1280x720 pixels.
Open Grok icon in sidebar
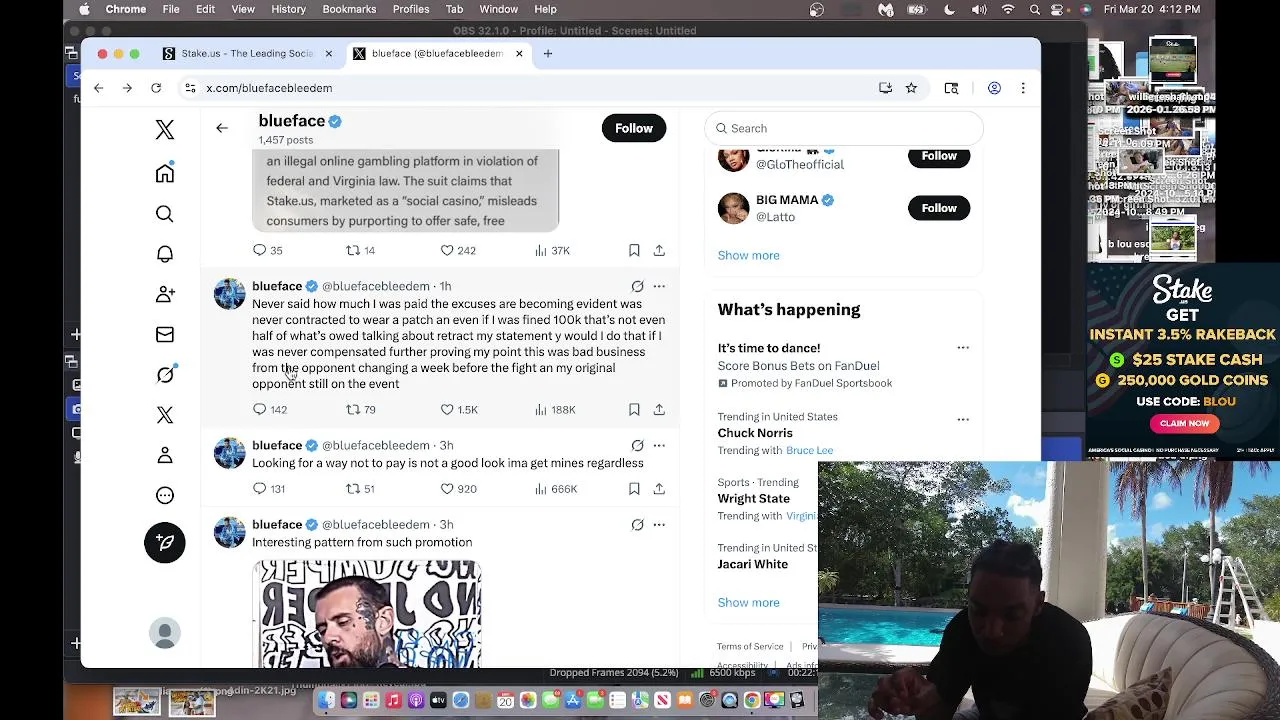coord(165,374)
